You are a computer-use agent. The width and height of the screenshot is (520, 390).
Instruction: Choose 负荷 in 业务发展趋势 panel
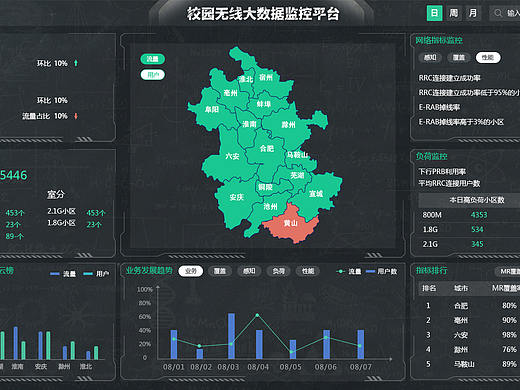click(278, 271)
